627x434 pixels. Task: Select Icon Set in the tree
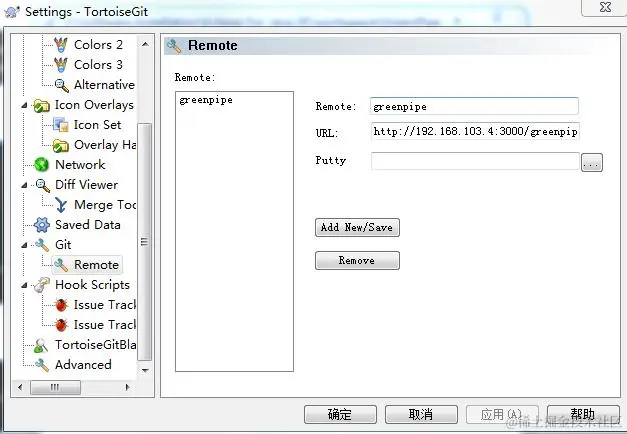click(97, 125)
